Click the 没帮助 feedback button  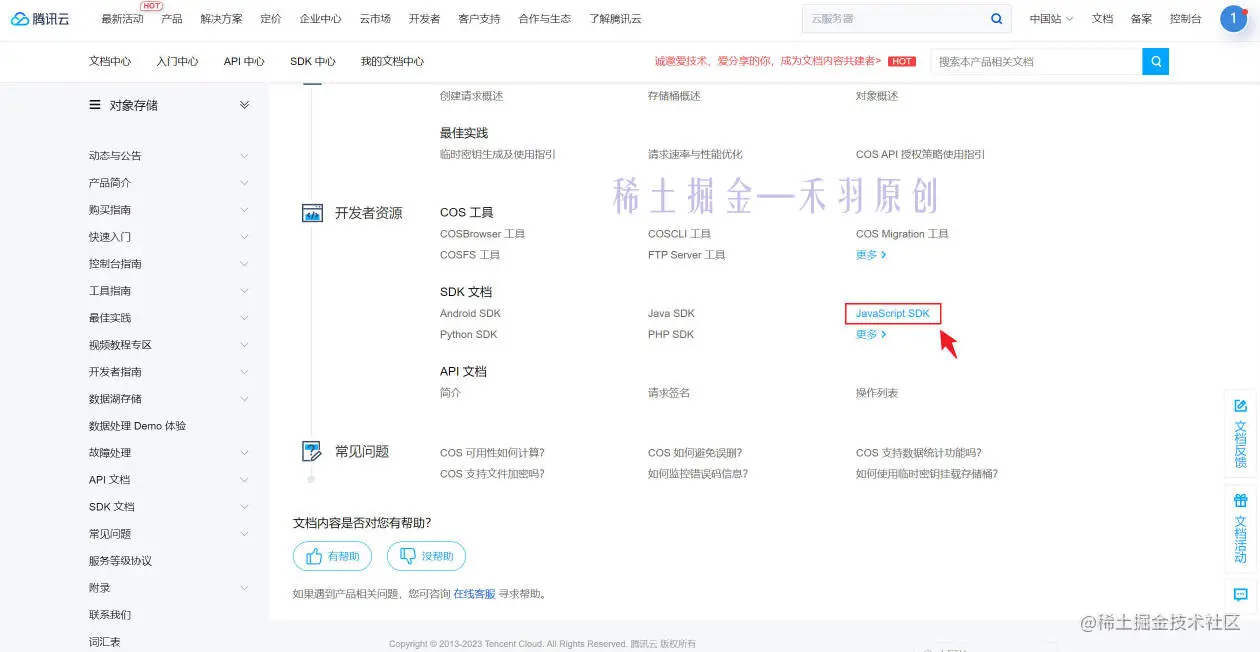point(426,556)
